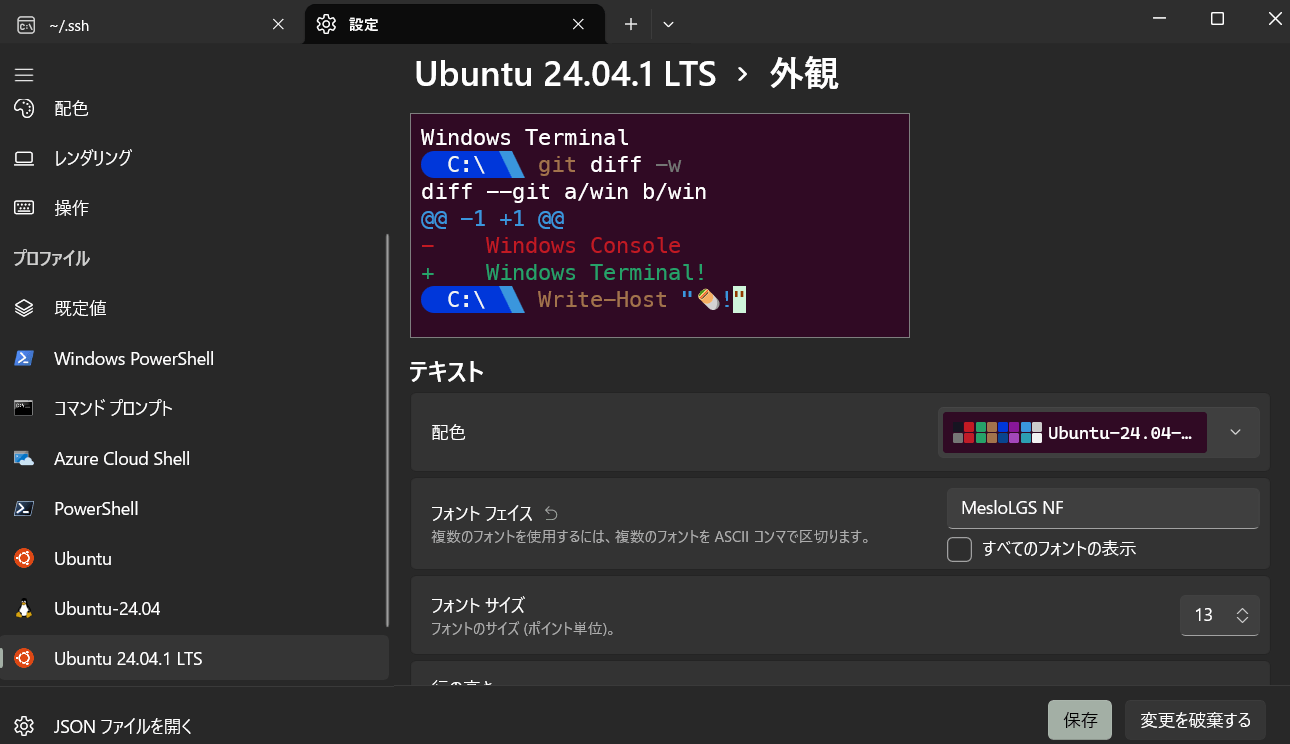Click the 操作 keyboard icon
This screenshot has width=1290, height=744.
[24, 208]
